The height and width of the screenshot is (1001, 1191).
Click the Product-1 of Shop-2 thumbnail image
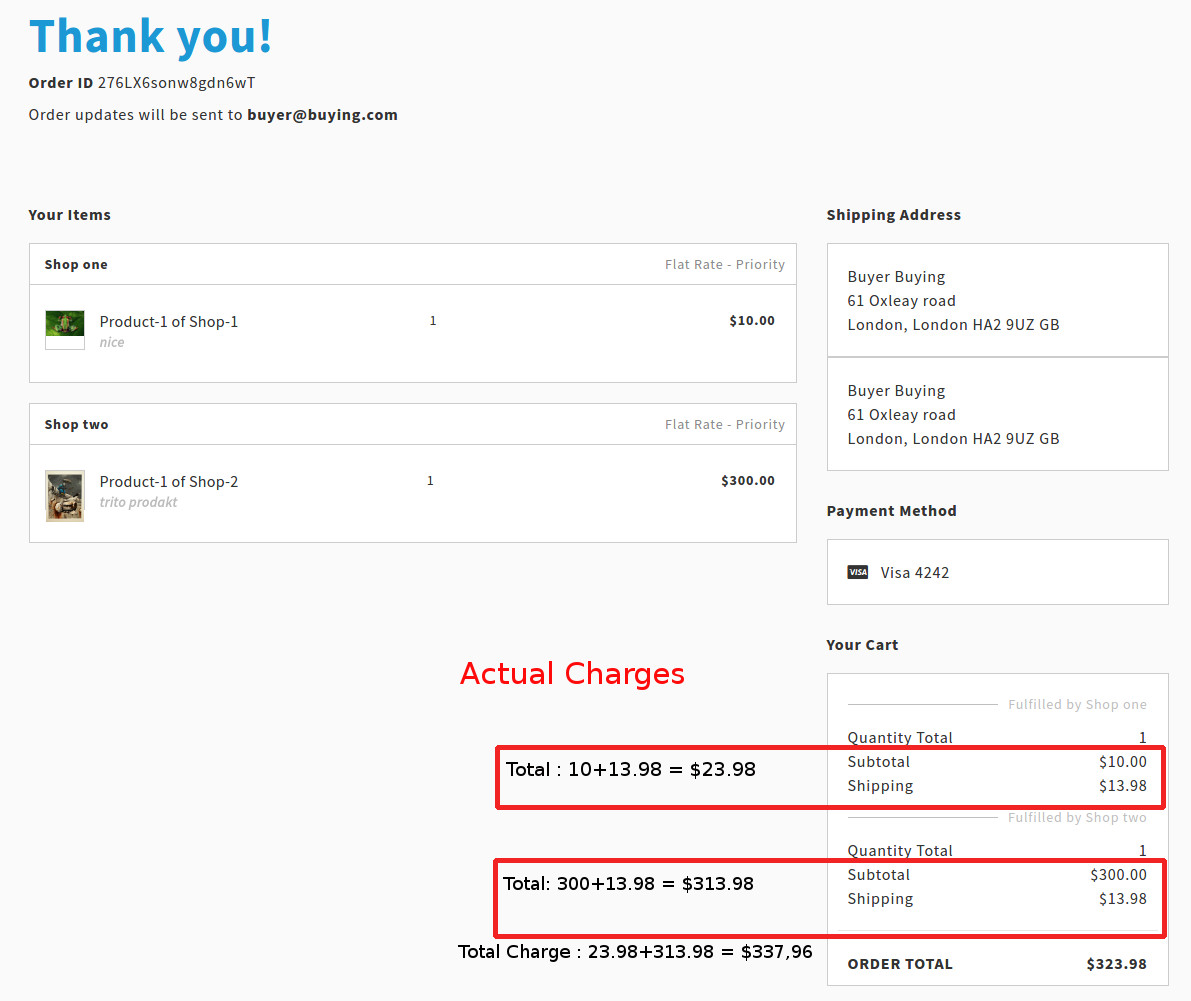(65, 496)
